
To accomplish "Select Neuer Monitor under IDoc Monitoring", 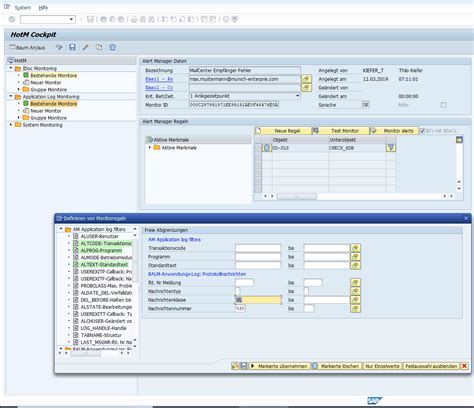I will point(46,83).
